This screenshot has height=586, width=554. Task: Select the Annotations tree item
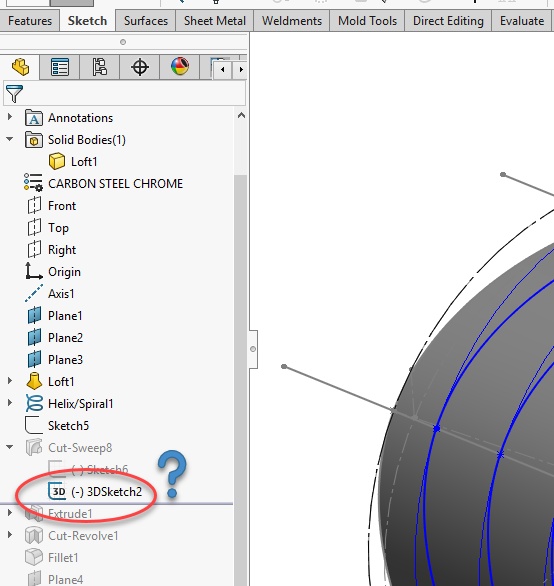[x=80, y=118]
